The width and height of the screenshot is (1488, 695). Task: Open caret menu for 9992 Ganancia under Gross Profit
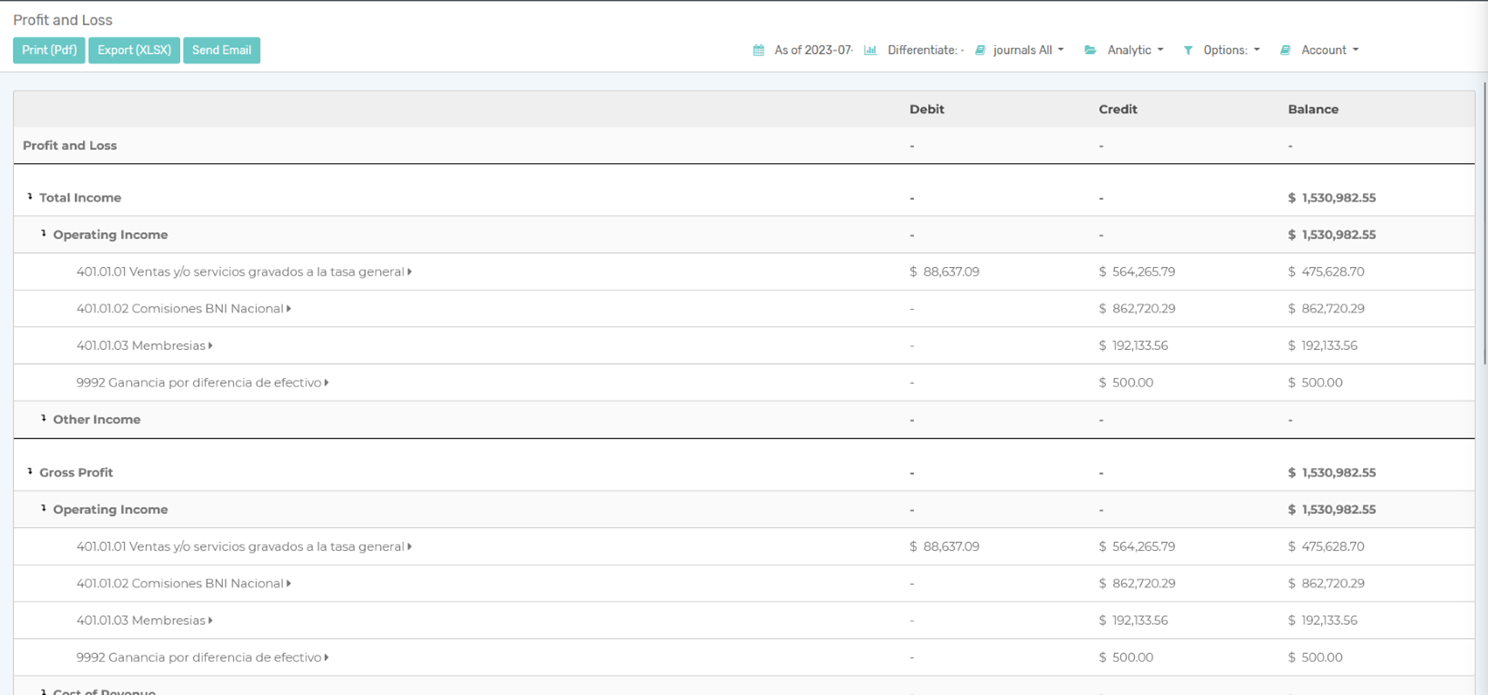pyautogui.click(x=327, y=658)
